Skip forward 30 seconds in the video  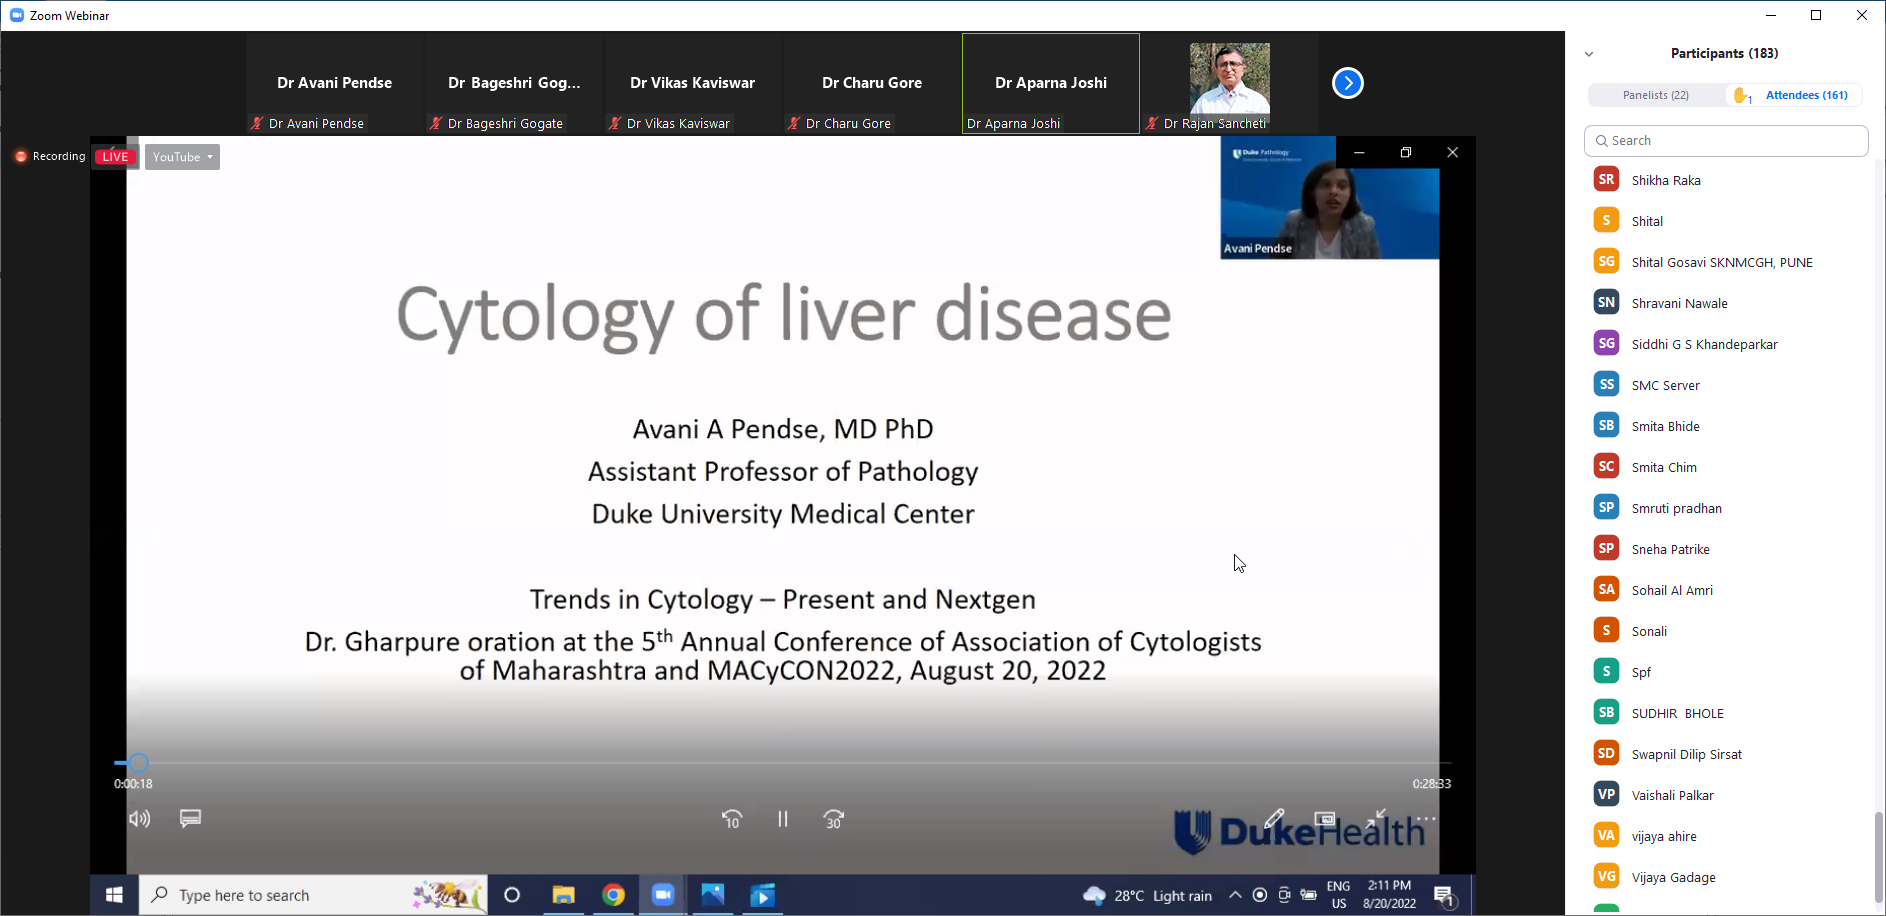834,819
